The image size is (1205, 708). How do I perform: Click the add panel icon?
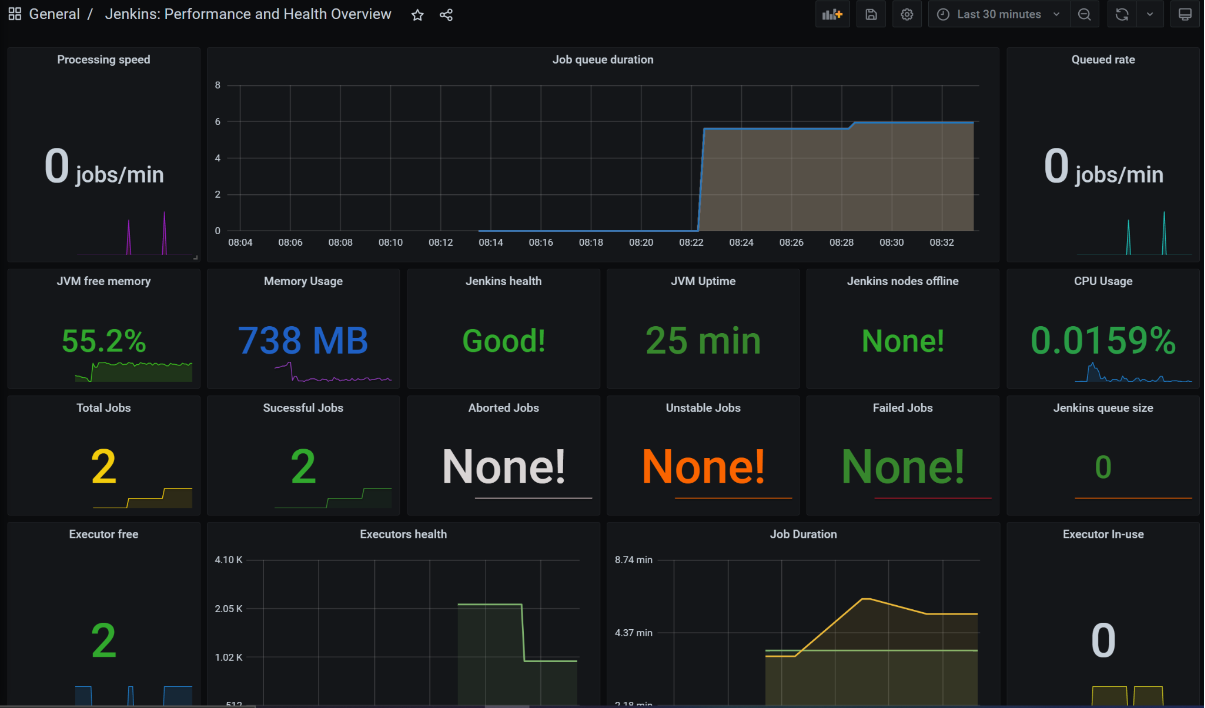[832, 14]
